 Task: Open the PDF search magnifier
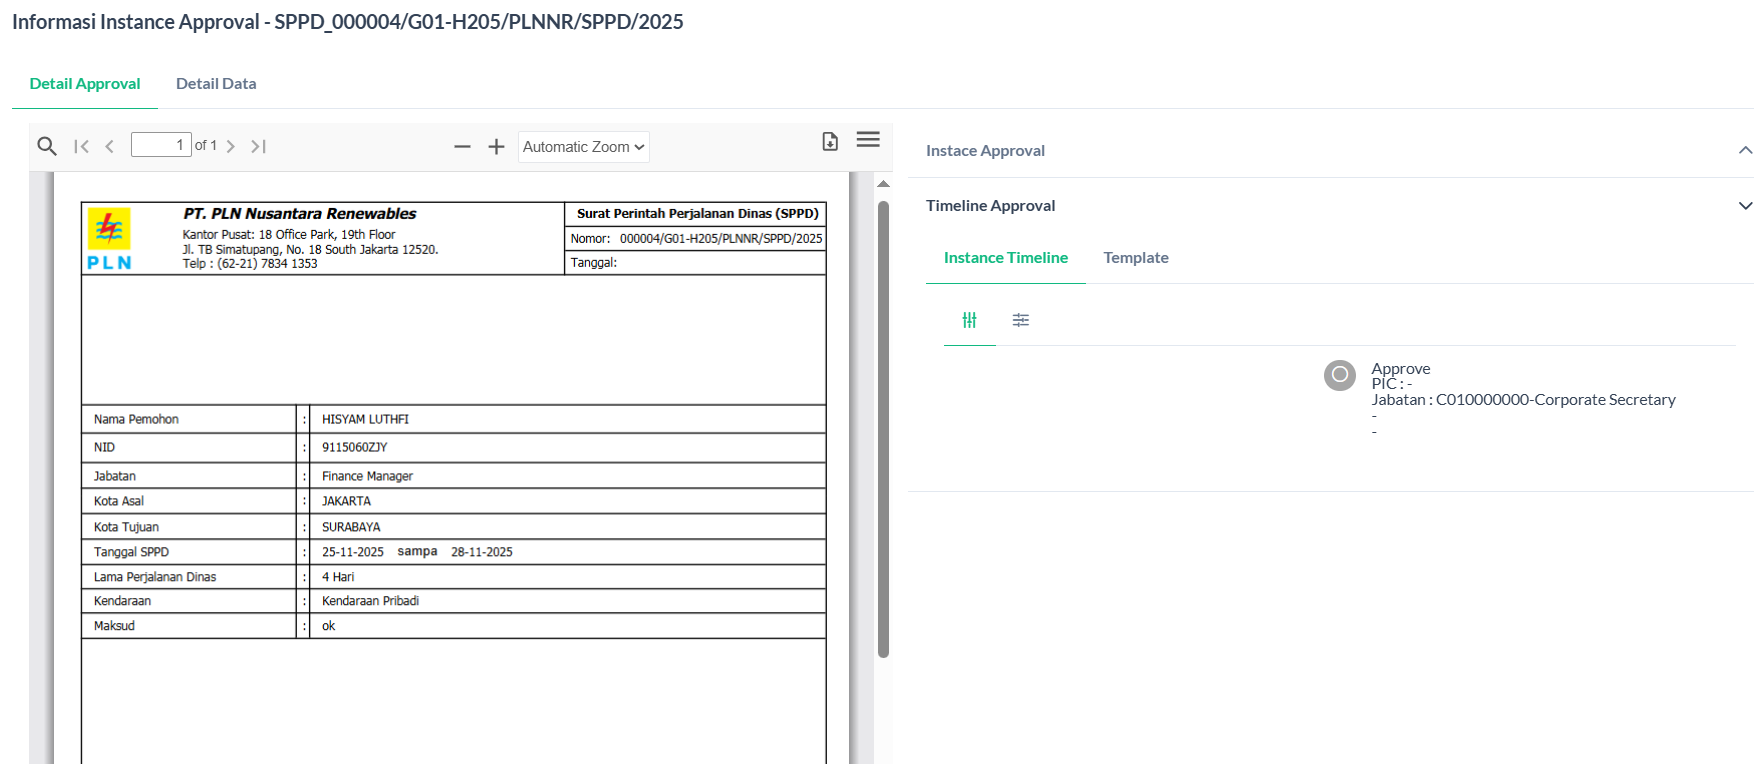[x=47, y=146]
